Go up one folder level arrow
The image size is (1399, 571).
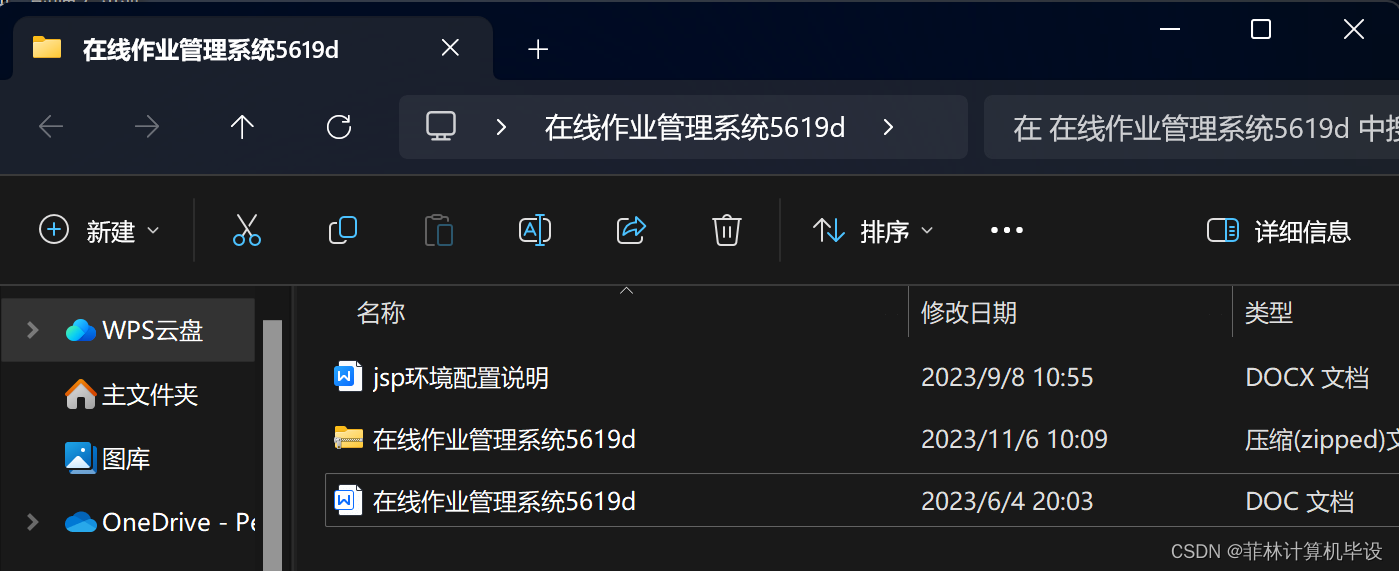pos(242,127)
